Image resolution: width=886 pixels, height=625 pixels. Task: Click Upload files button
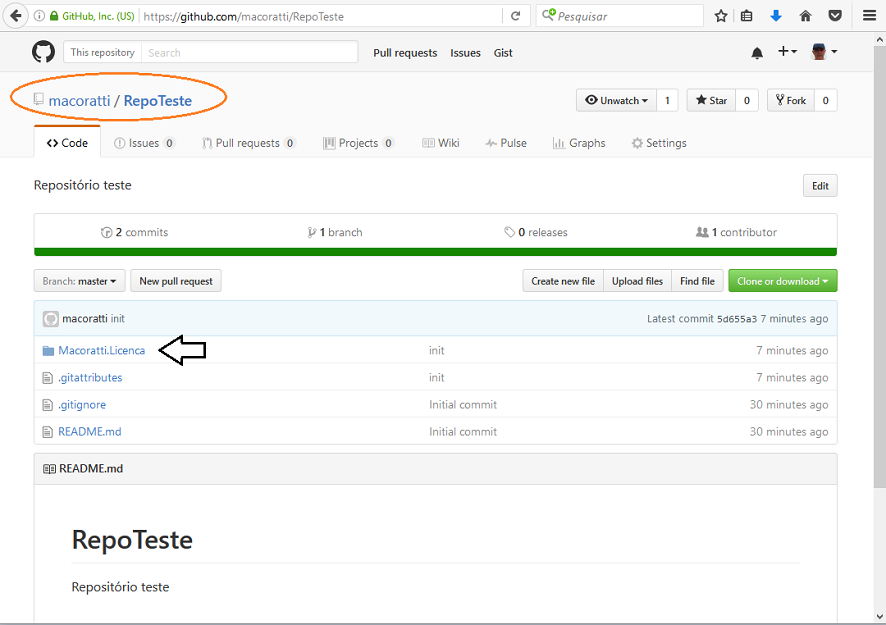pos(637,281)
